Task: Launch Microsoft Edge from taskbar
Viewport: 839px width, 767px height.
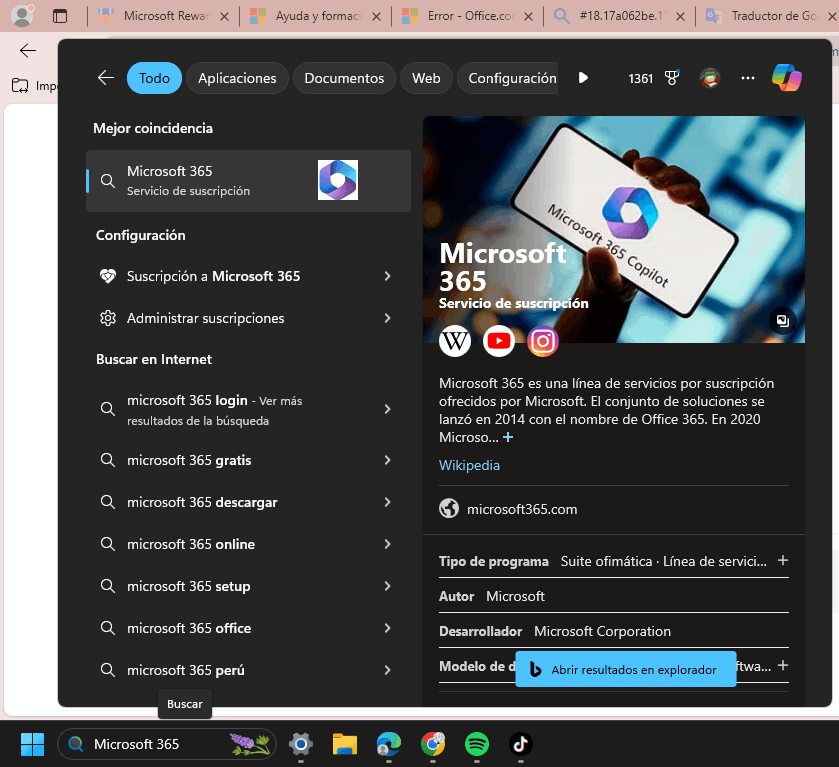Action: pyautogui.click(x=389, y=744)
